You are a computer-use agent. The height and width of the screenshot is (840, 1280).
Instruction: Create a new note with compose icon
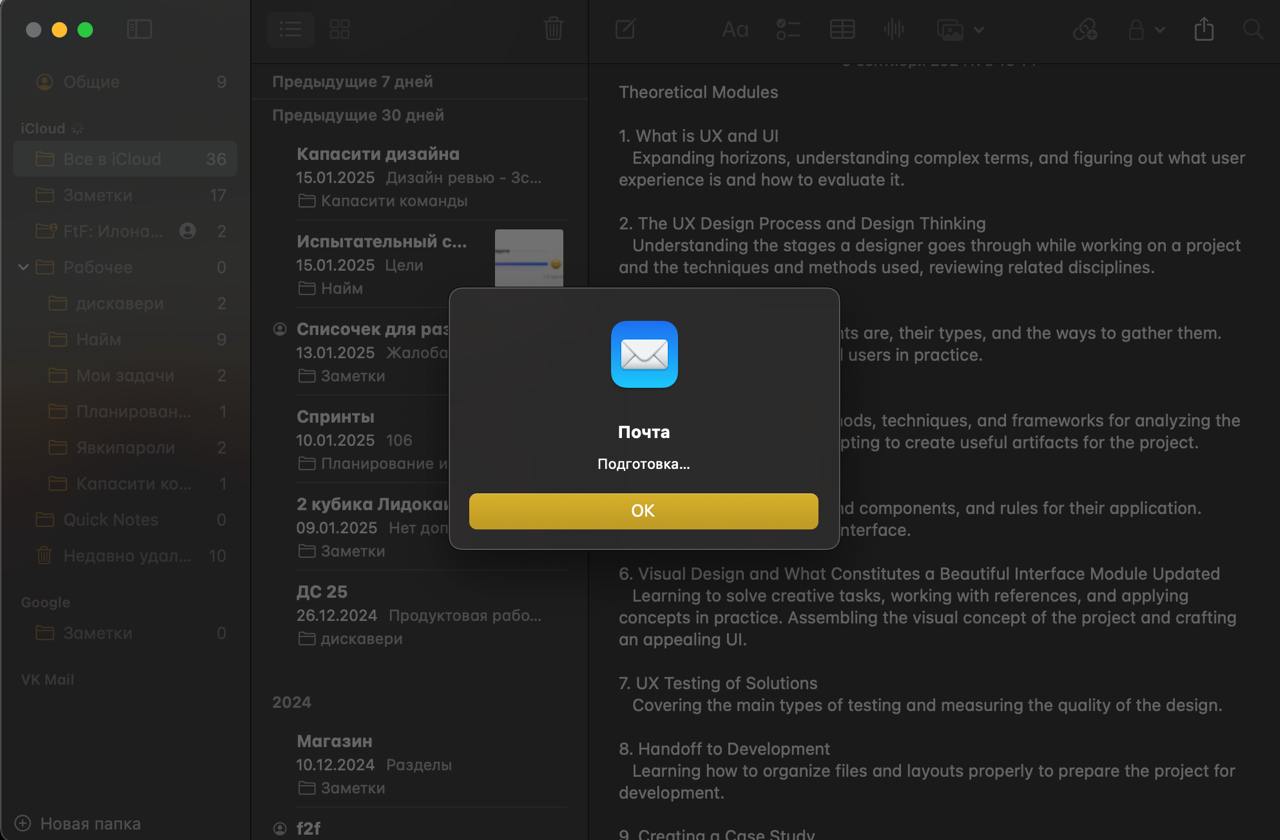625,29
